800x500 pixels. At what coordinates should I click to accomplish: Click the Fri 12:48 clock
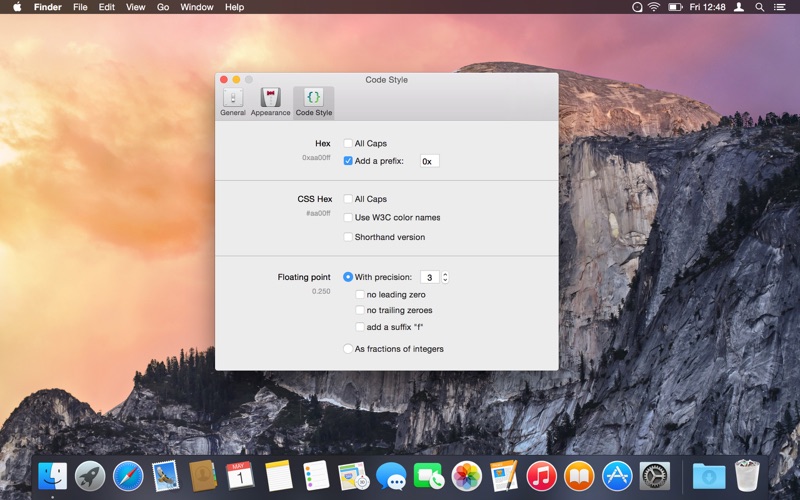click(709, 7)
